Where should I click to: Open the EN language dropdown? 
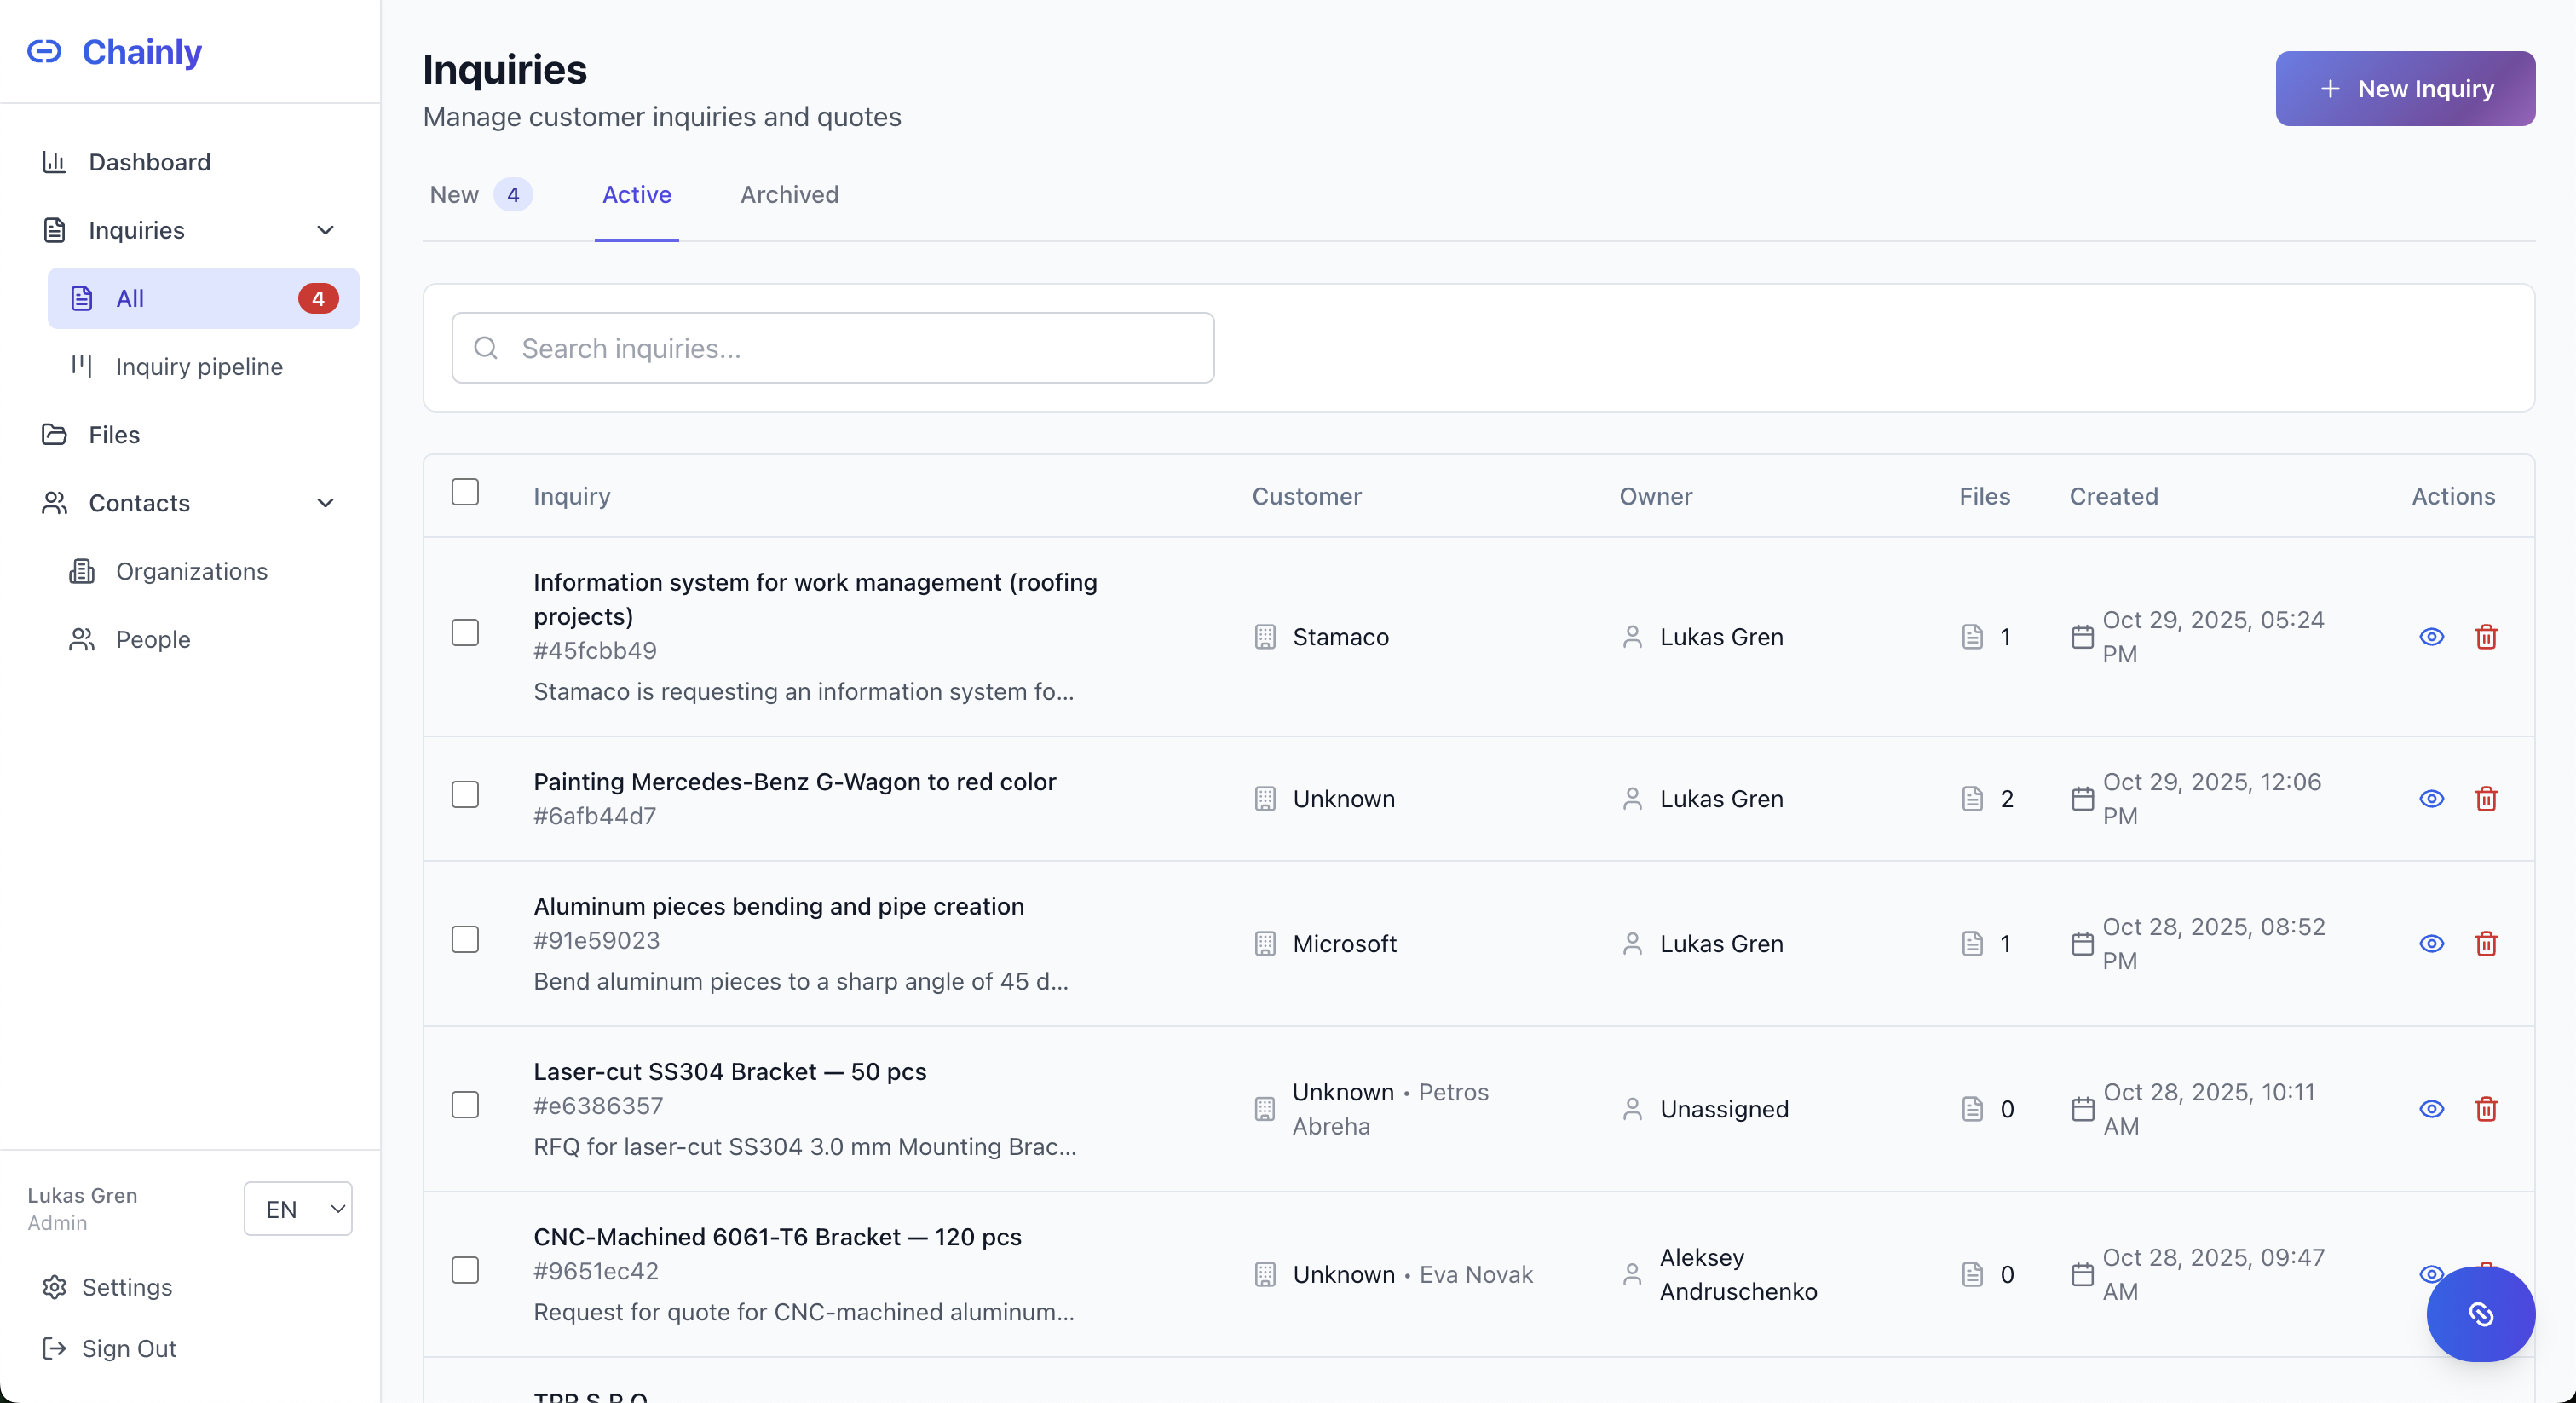click(297, 1209)
